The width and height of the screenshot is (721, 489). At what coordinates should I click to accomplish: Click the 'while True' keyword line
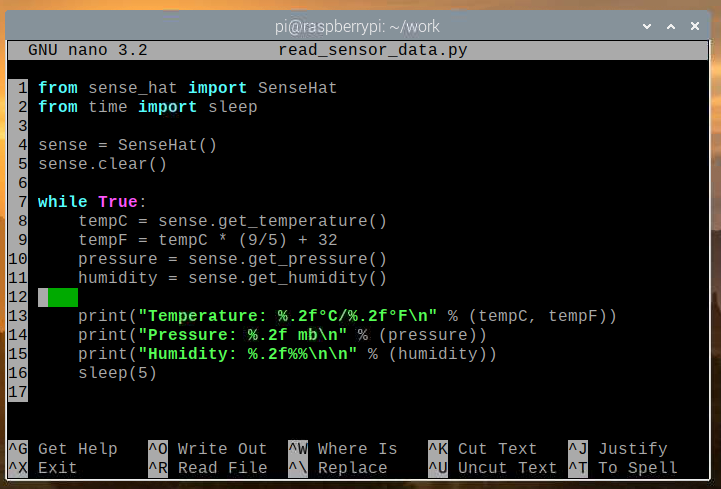pos(92,202)
